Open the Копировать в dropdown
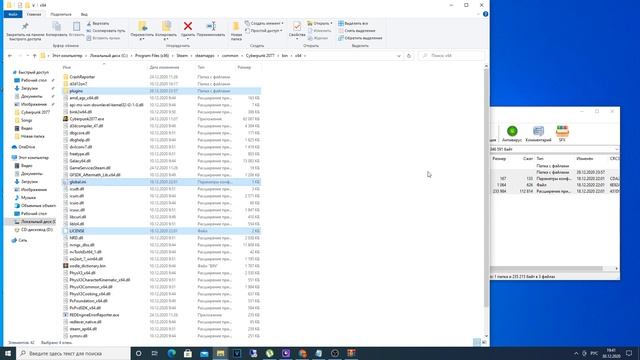The height and width of the screenshot is (360, 640). [166, 31]
